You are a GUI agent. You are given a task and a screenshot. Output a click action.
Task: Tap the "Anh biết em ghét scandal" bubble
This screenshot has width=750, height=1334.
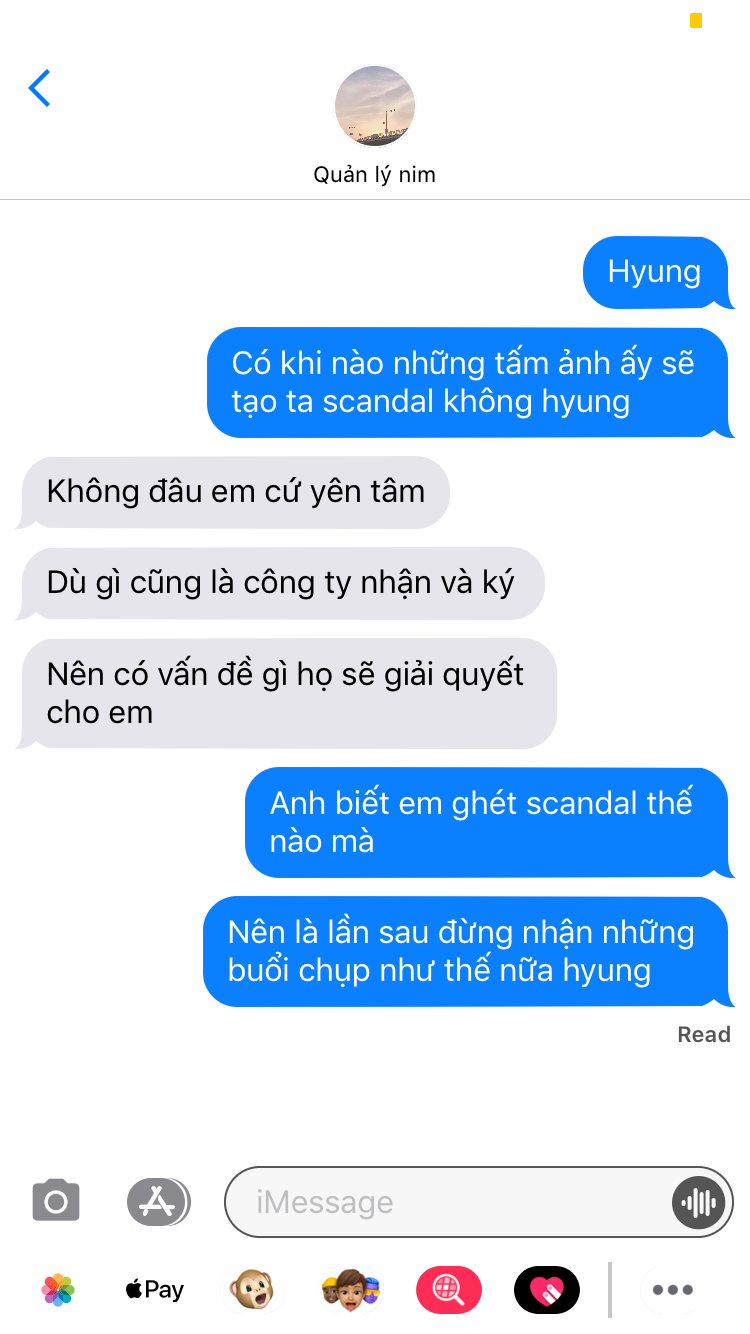coord(489,822)
